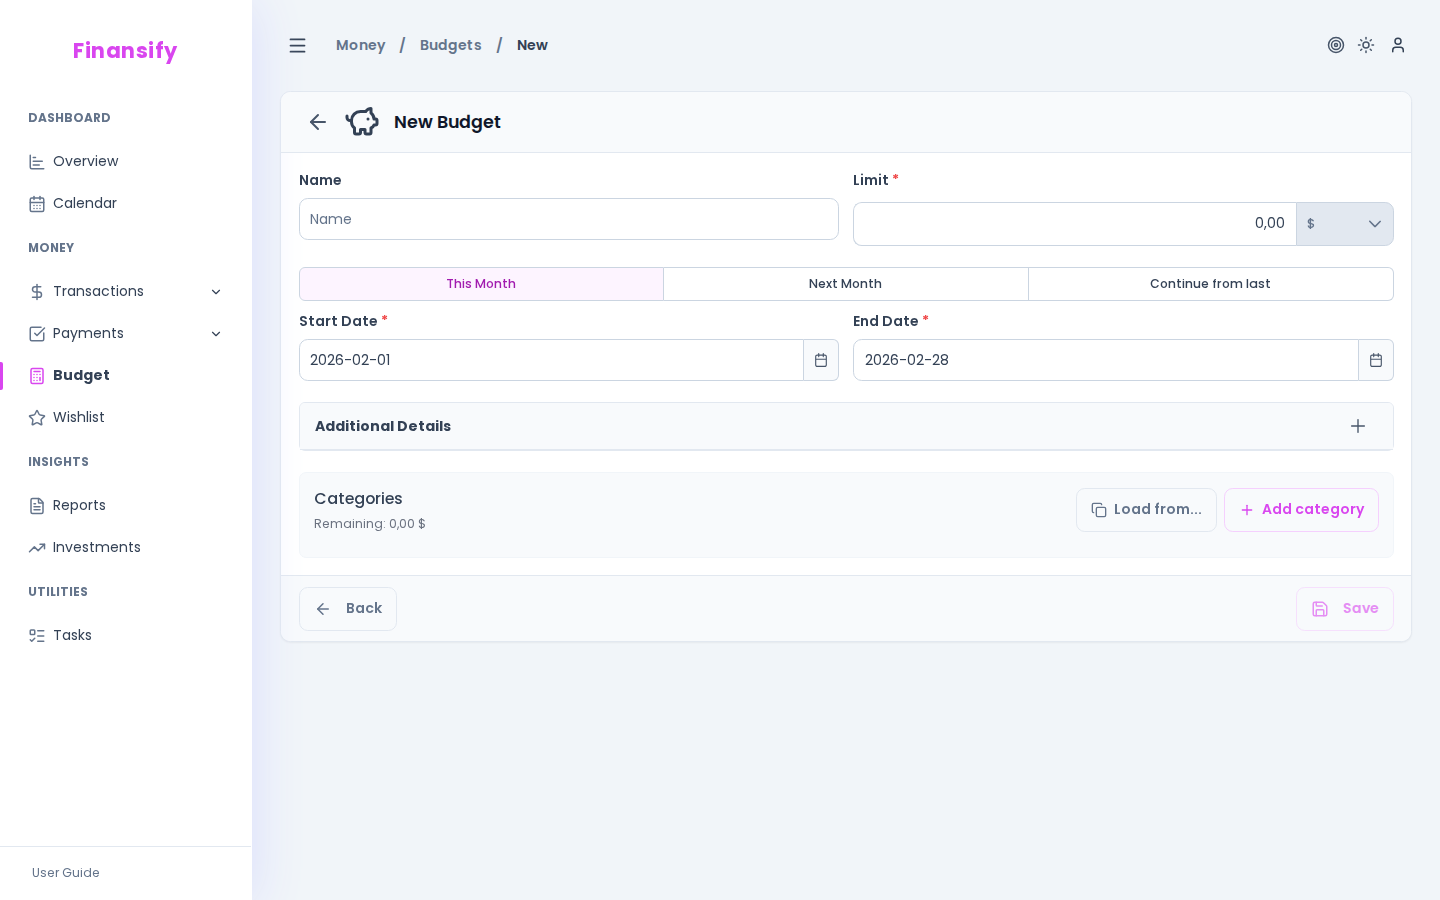Viewport: 1440px width, 900px height.
Task: Open the user profile icon
Action: (x=1398, y=45)
